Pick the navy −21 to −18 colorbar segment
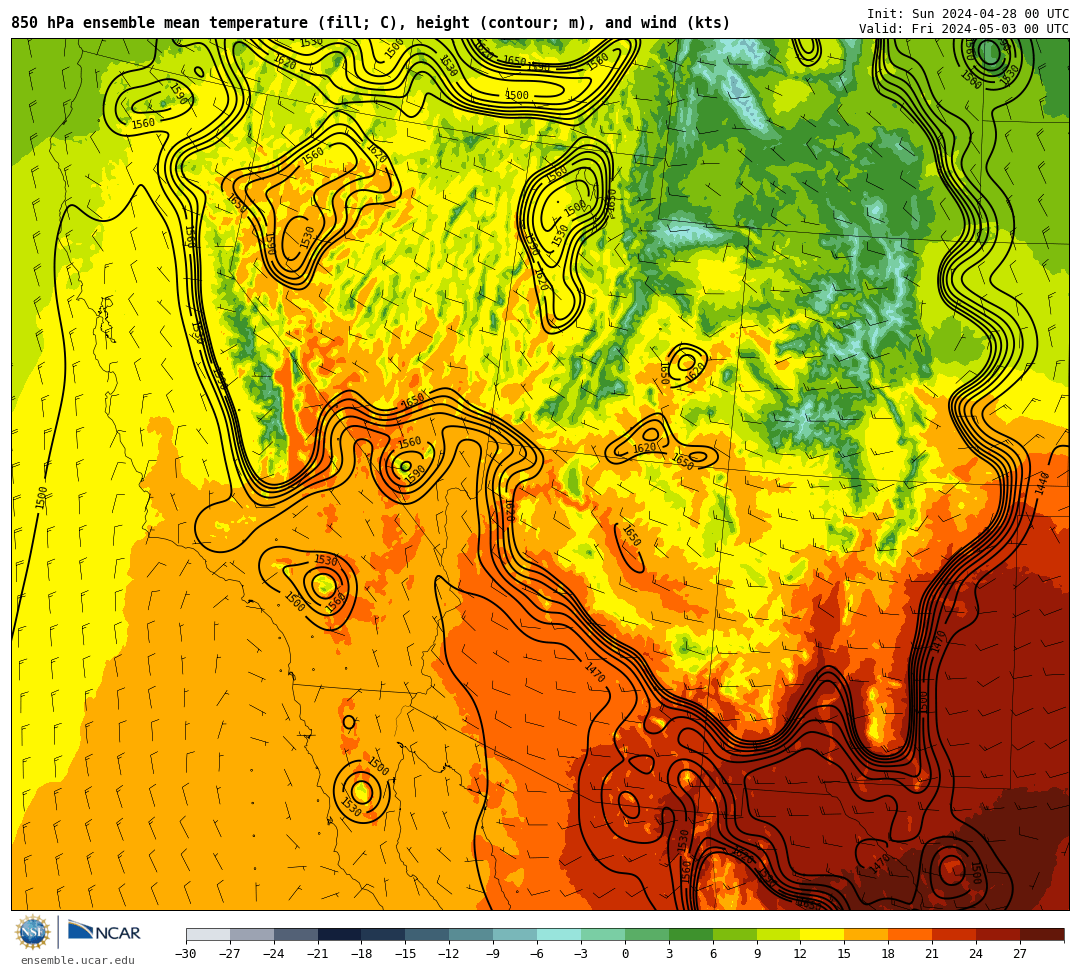This screenshot has width=1080, height=973. pos(340,934)
